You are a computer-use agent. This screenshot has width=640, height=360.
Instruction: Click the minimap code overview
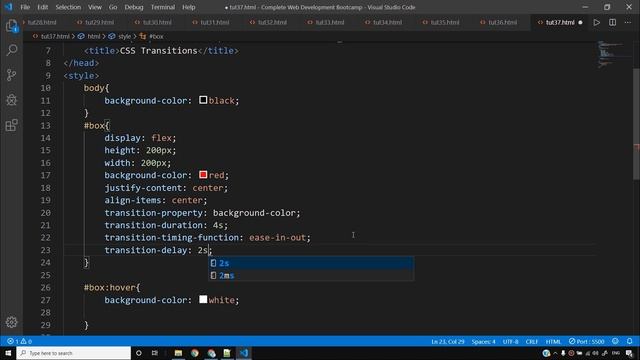[611, 54]
